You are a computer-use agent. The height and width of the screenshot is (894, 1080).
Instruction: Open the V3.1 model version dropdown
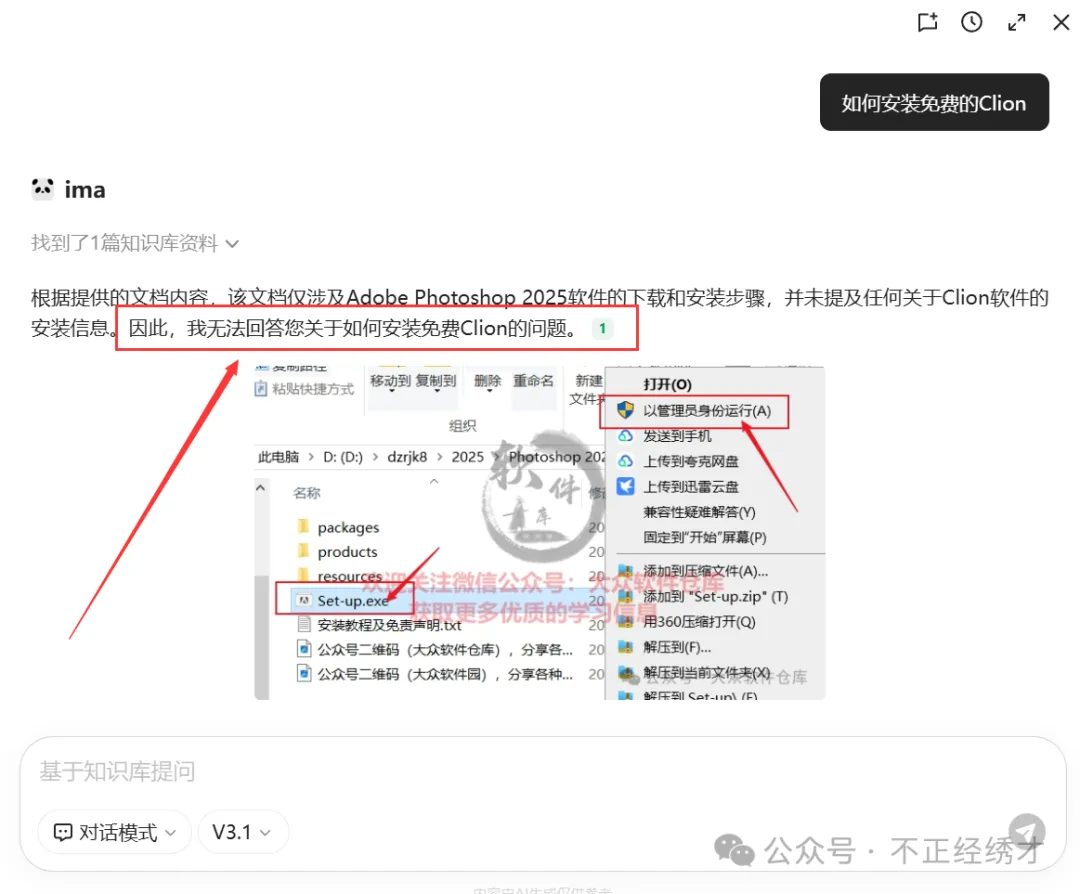(242, 833)
